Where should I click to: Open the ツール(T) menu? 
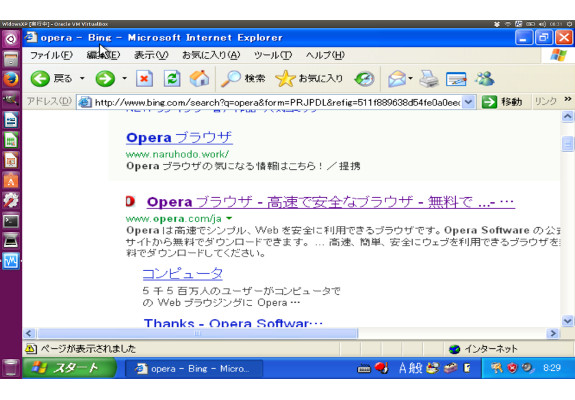pyautogui.click(x=273, y=55)
